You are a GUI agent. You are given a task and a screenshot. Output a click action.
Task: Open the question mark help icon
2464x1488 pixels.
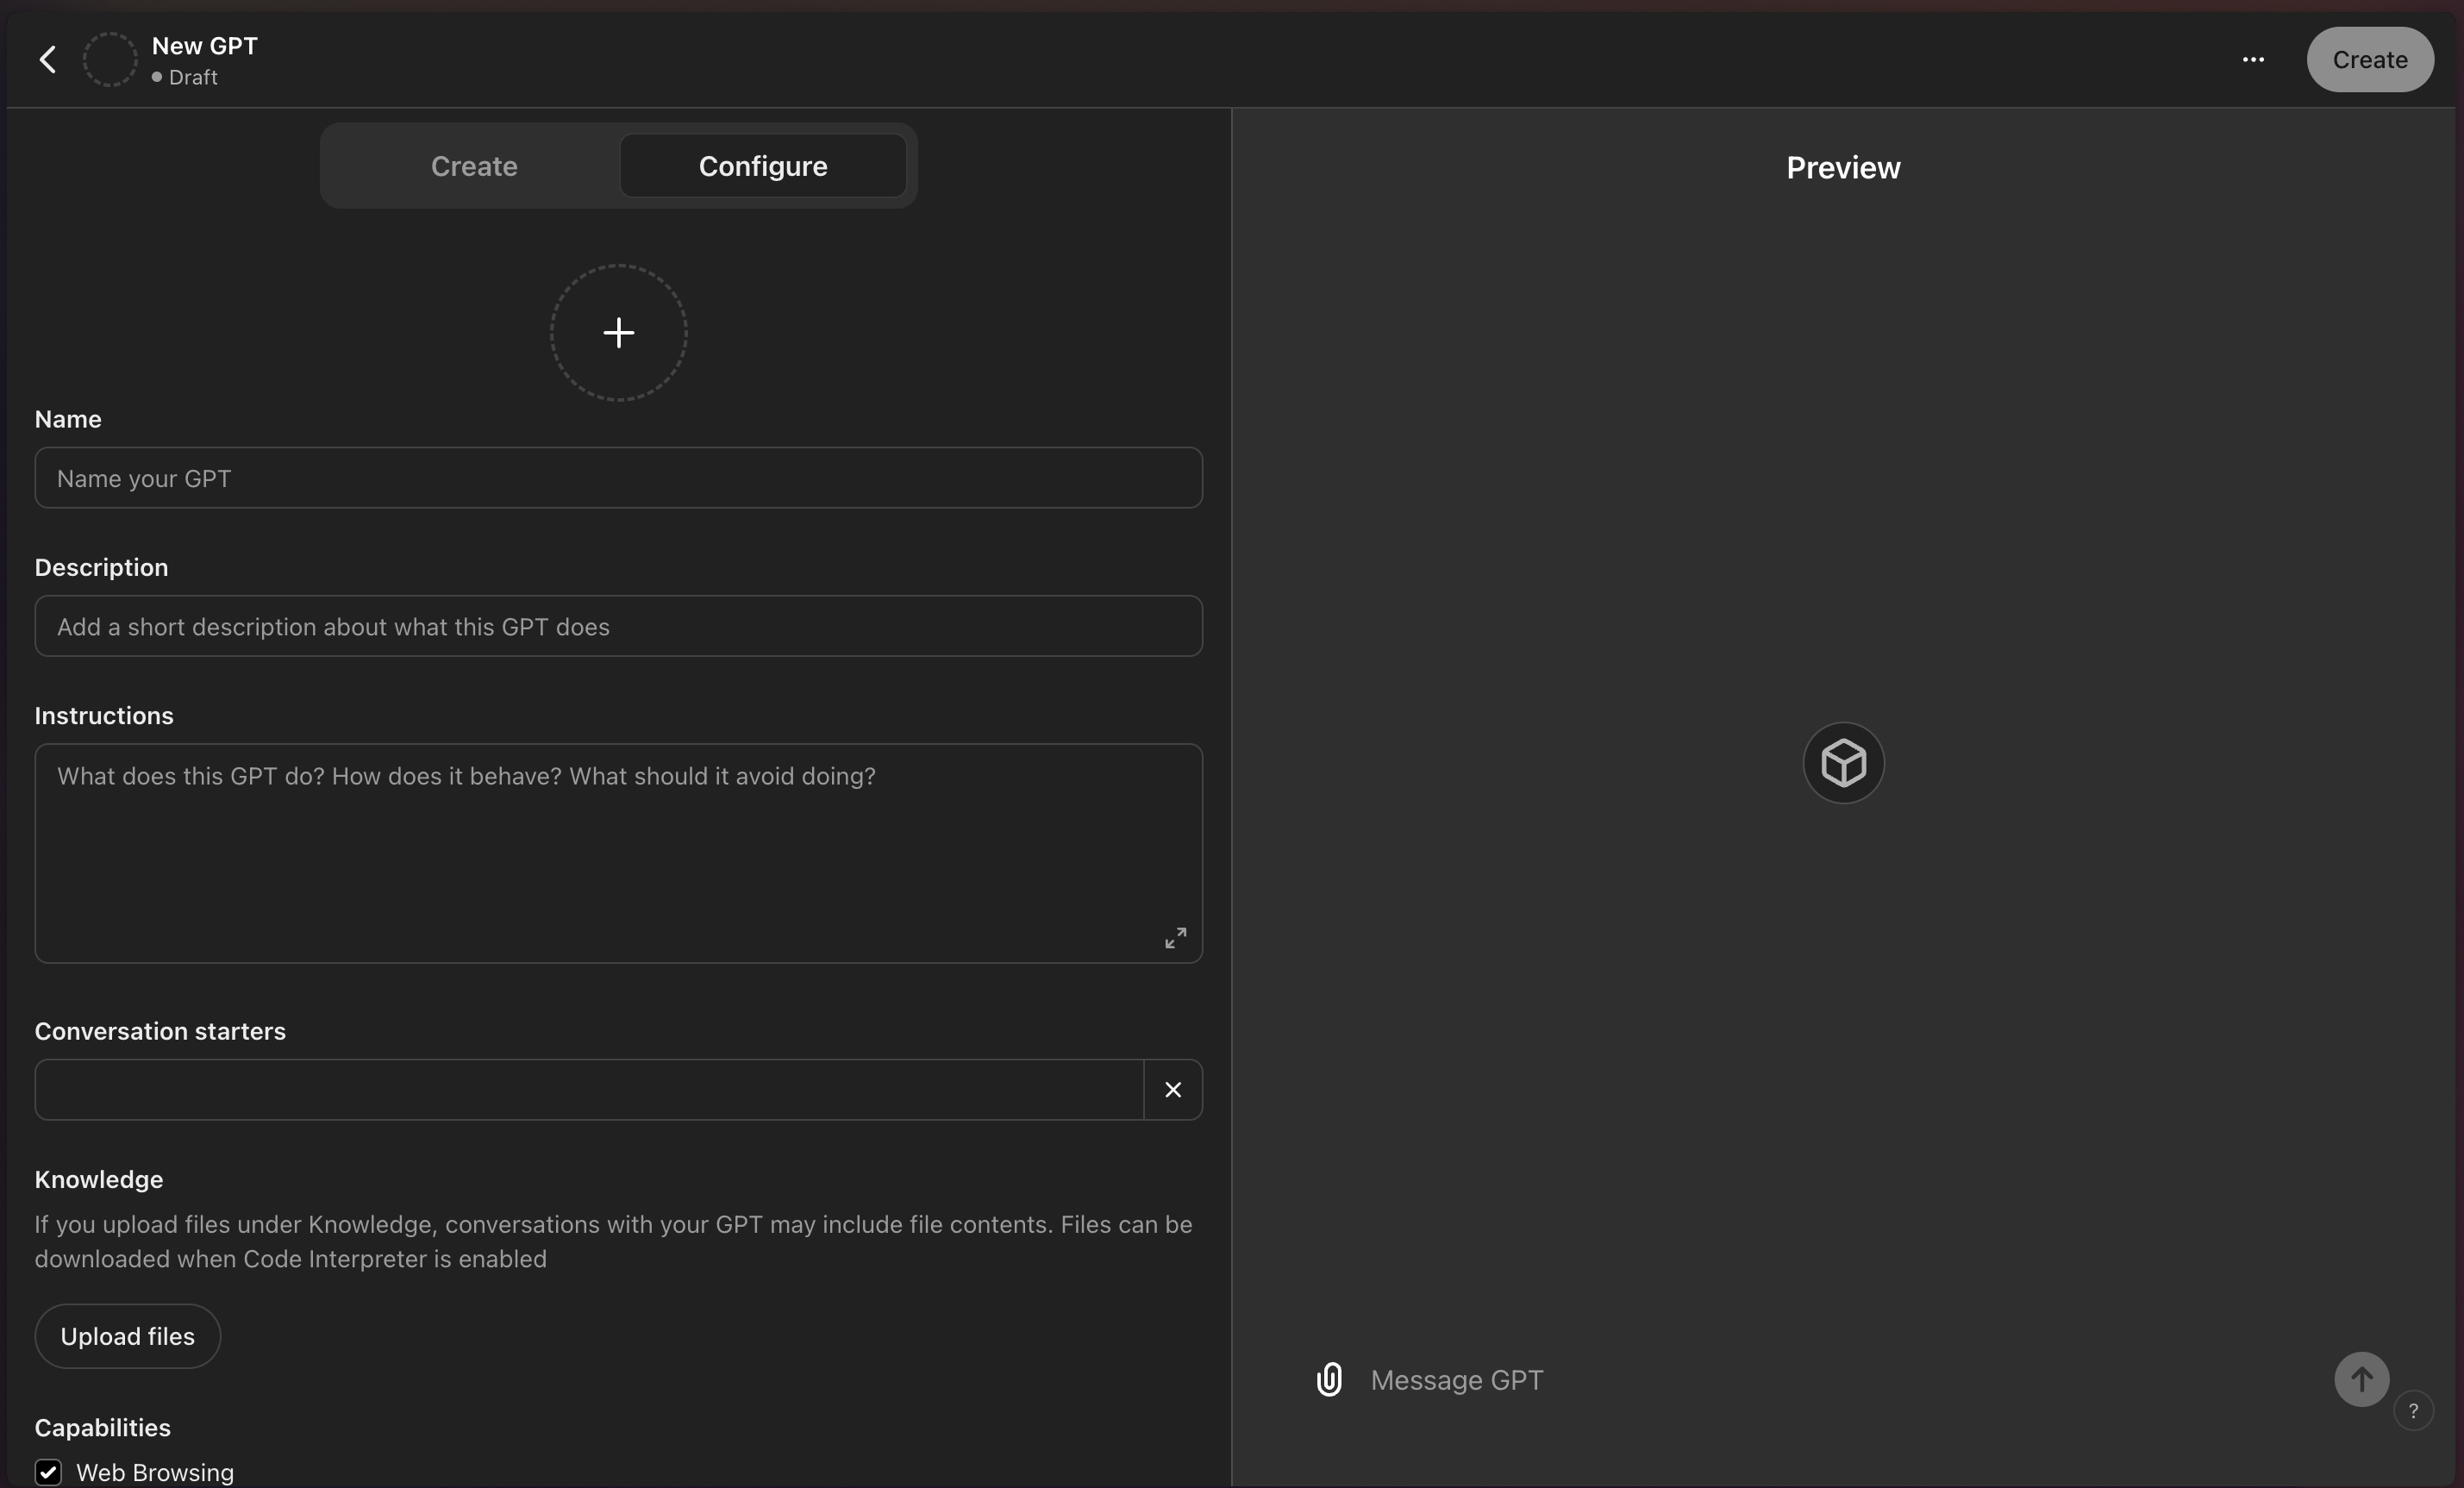(2413, 1411)
